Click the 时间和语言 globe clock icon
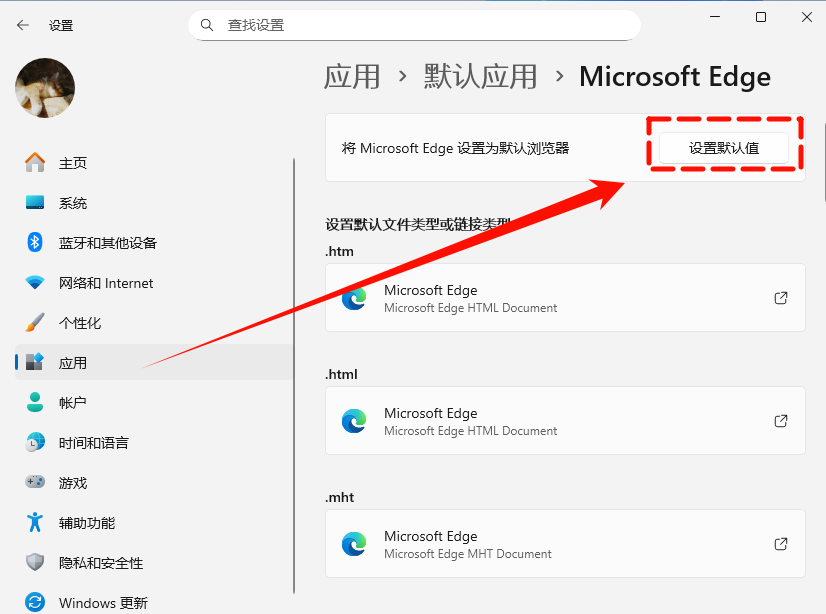Image resolution: width=826 pixels, height=614 pixels. coord(35,443)
